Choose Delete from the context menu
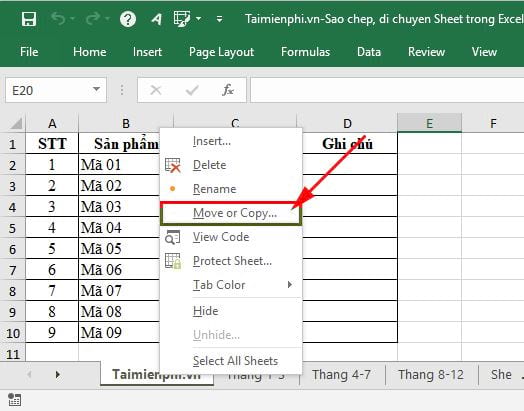The height and width of the screenshot is (411, 524). click(x=231, y=165)
